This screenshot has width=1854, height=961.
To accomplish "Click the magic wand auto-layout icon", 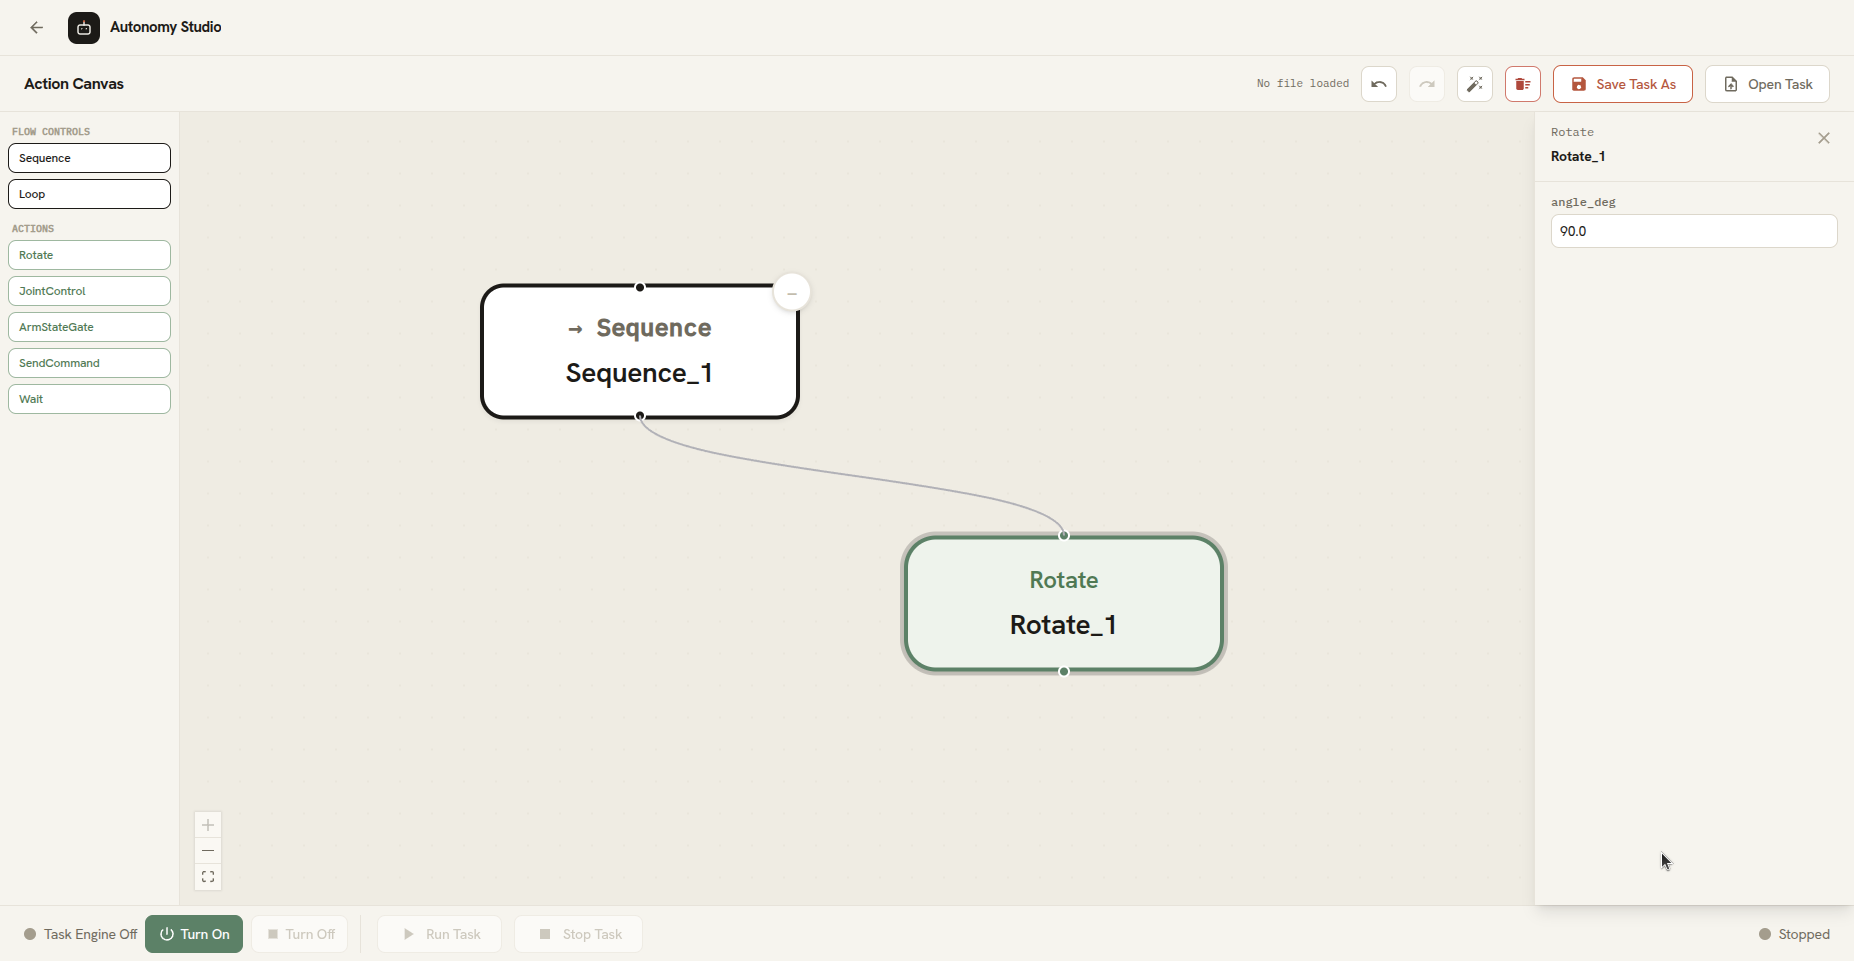I will (1475, 84).
